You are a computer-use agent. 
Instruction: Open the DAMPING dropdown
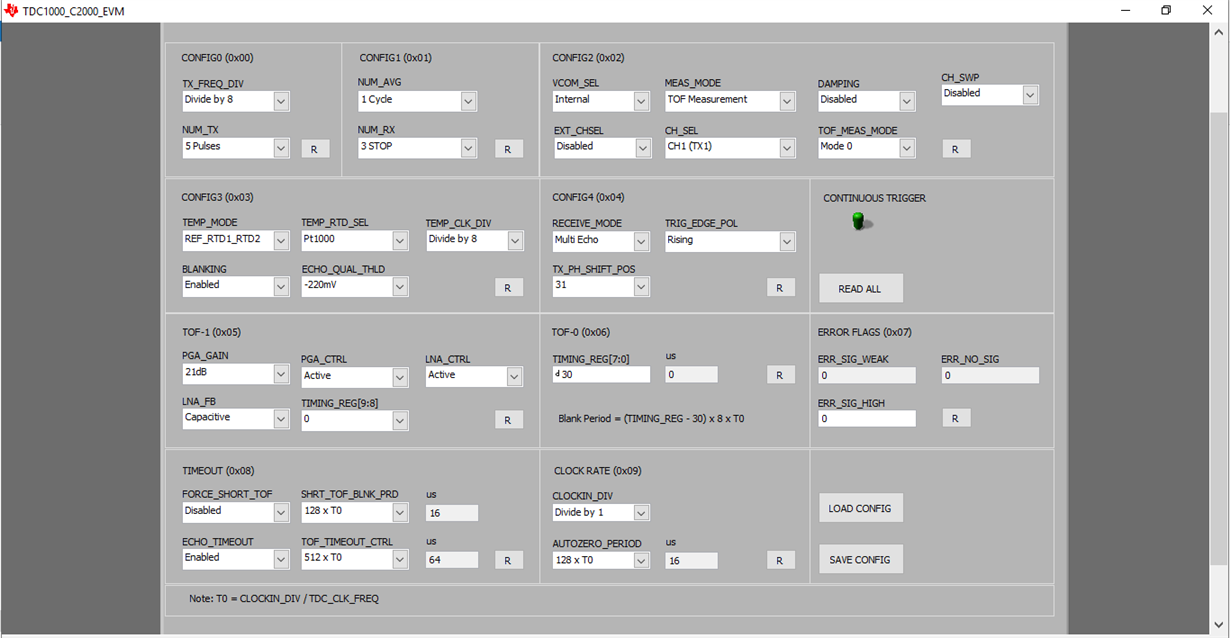(866, 101)
